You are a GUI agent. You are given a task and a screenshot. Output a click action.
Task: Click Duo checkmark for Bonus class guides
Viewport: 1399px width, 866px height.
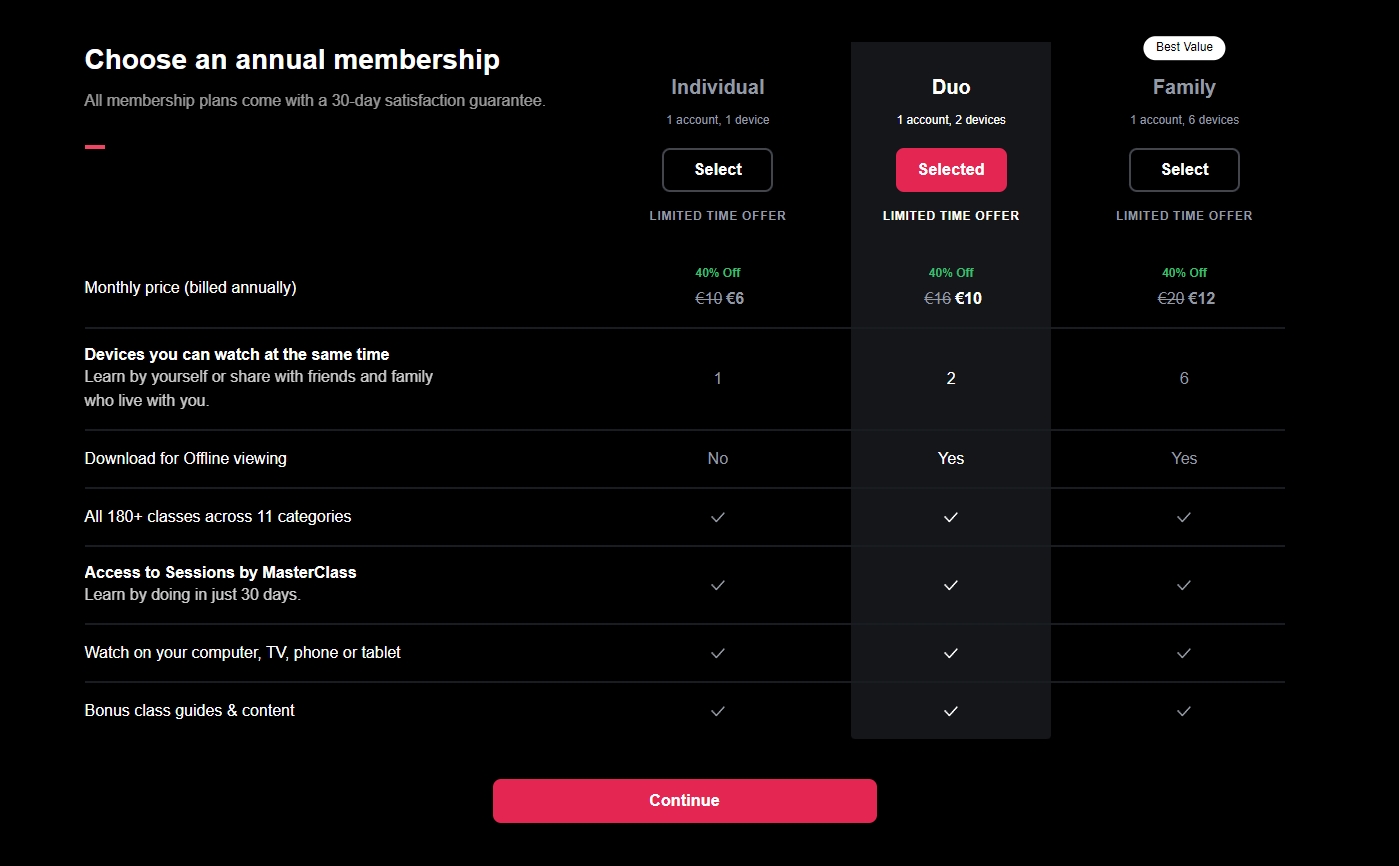[x=951, y=711]
